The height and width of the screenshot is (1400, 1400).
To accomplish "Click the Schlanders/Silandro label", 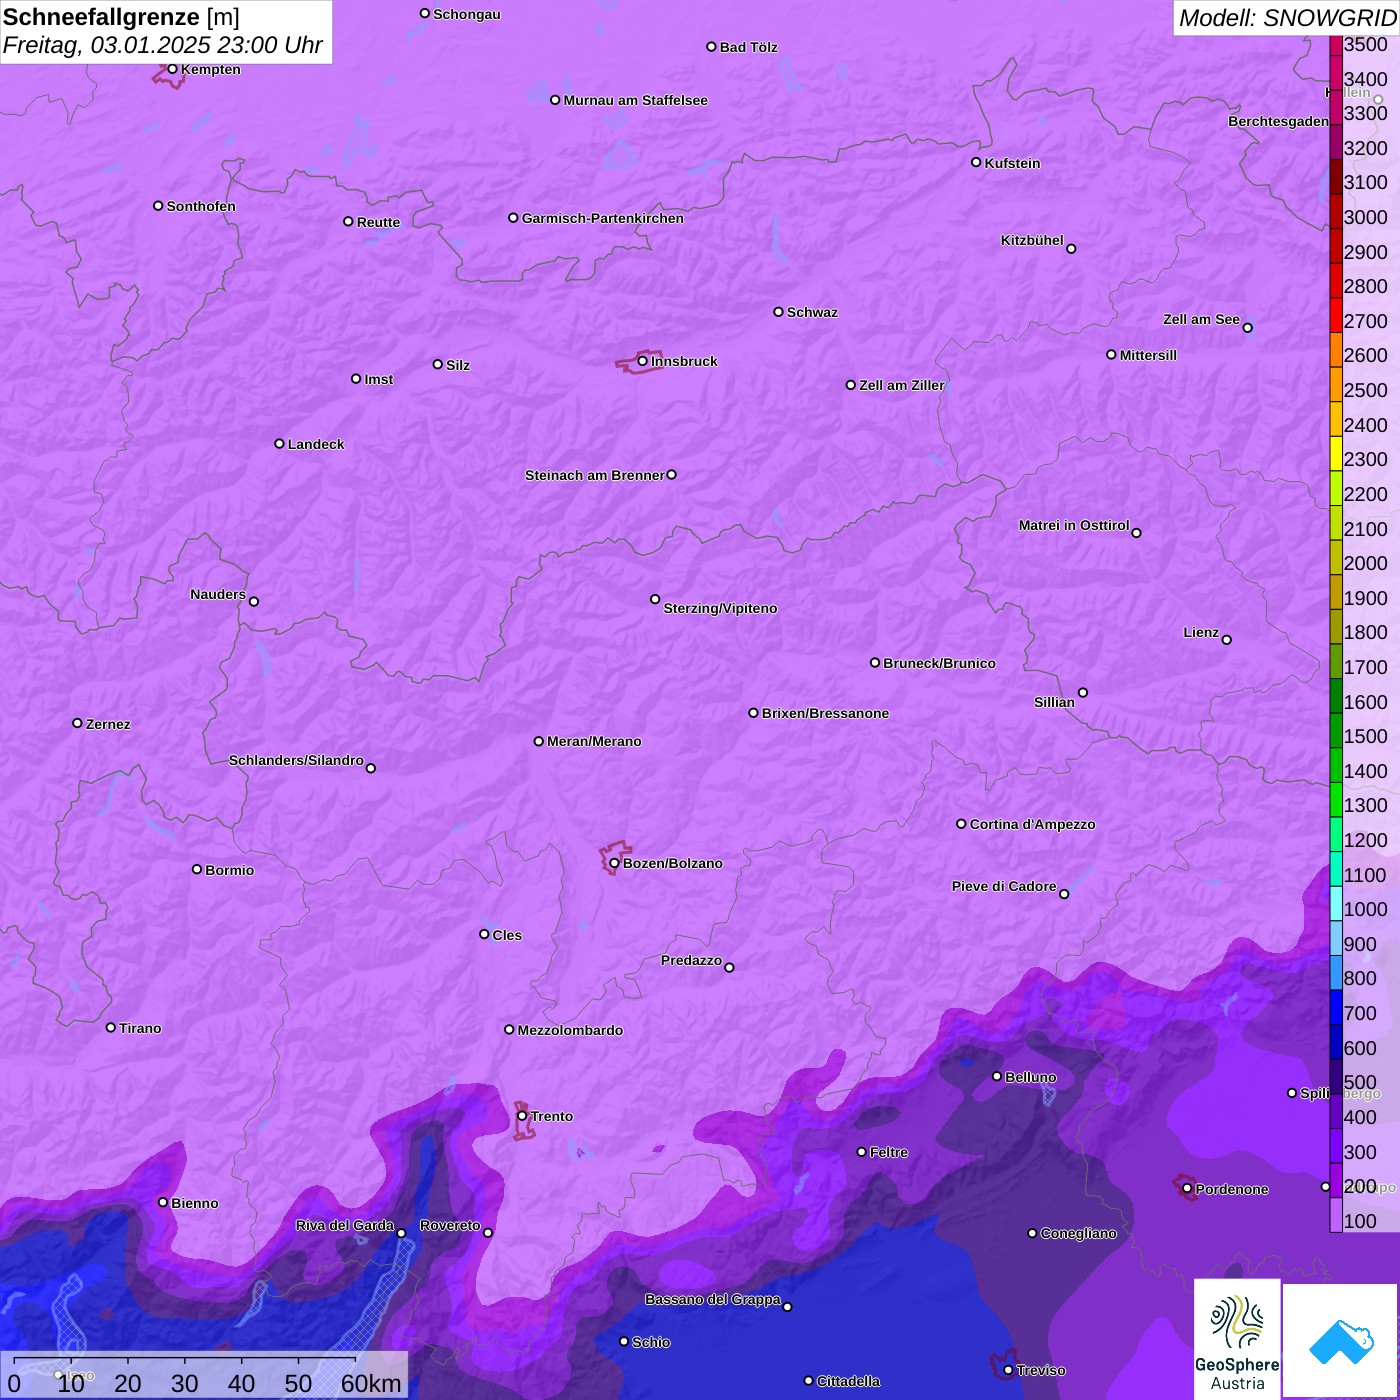I will [x=296, y=760].
